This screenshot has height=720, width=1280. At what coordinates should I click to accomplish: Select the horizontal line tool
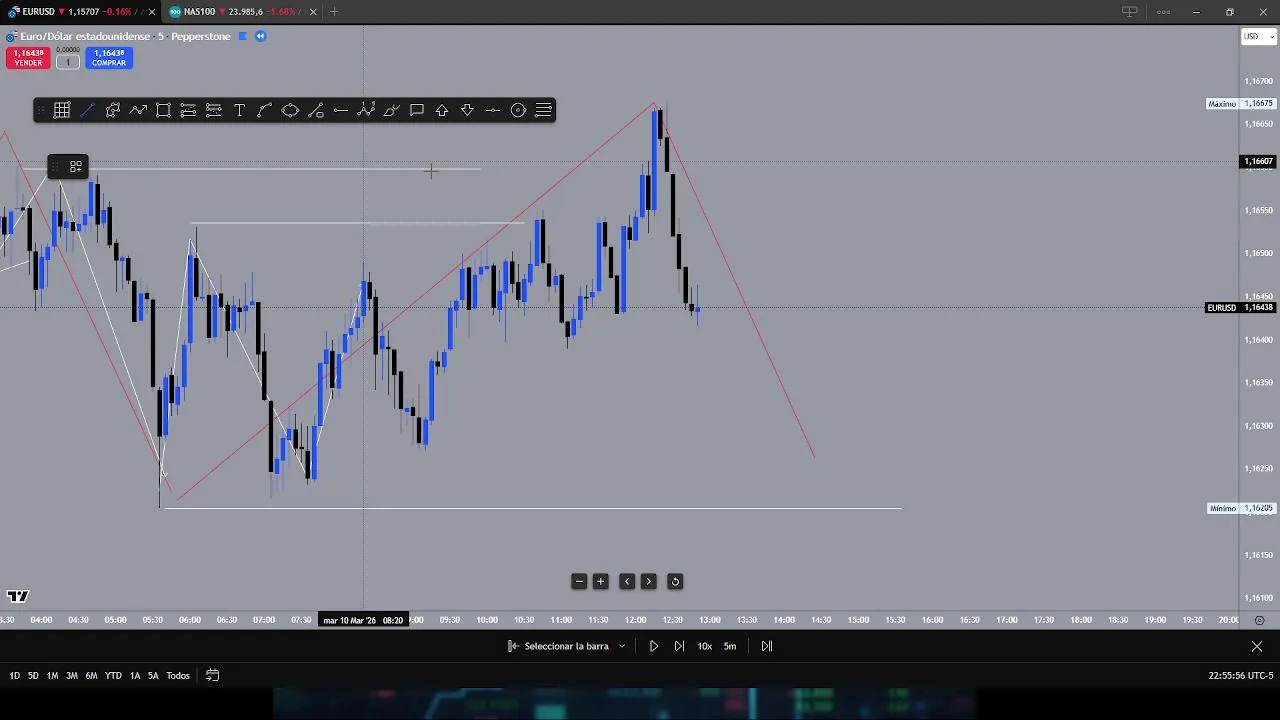(x=493, y=110)
